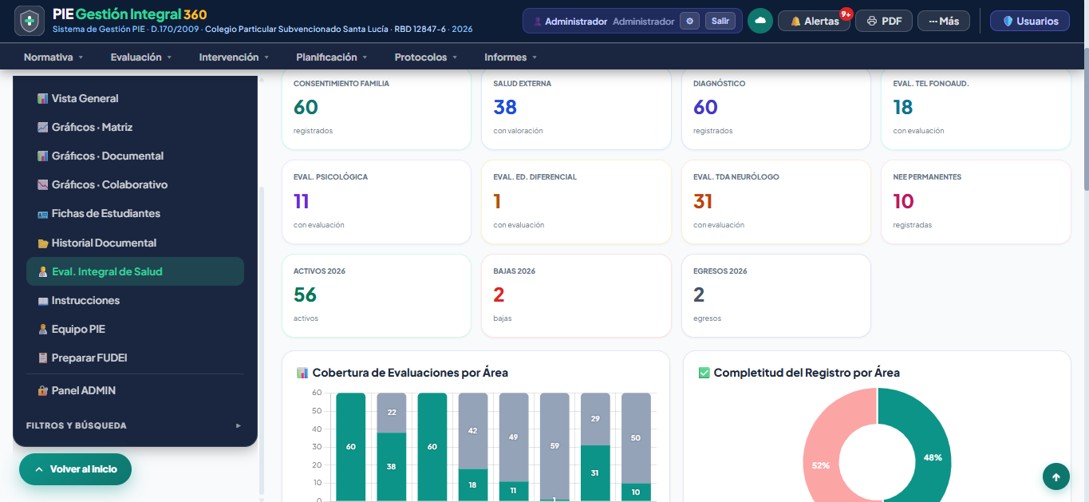Click the scroll-to-top arrow button
The height and width of the screenshot is (502, 1089).
(1056, 477)
